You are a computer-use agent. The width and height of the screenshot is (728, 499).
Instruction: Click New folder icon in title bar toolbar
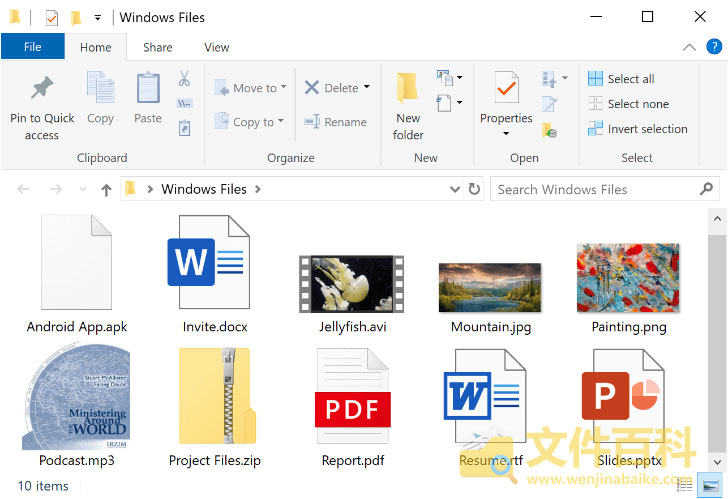click(76, 18)
